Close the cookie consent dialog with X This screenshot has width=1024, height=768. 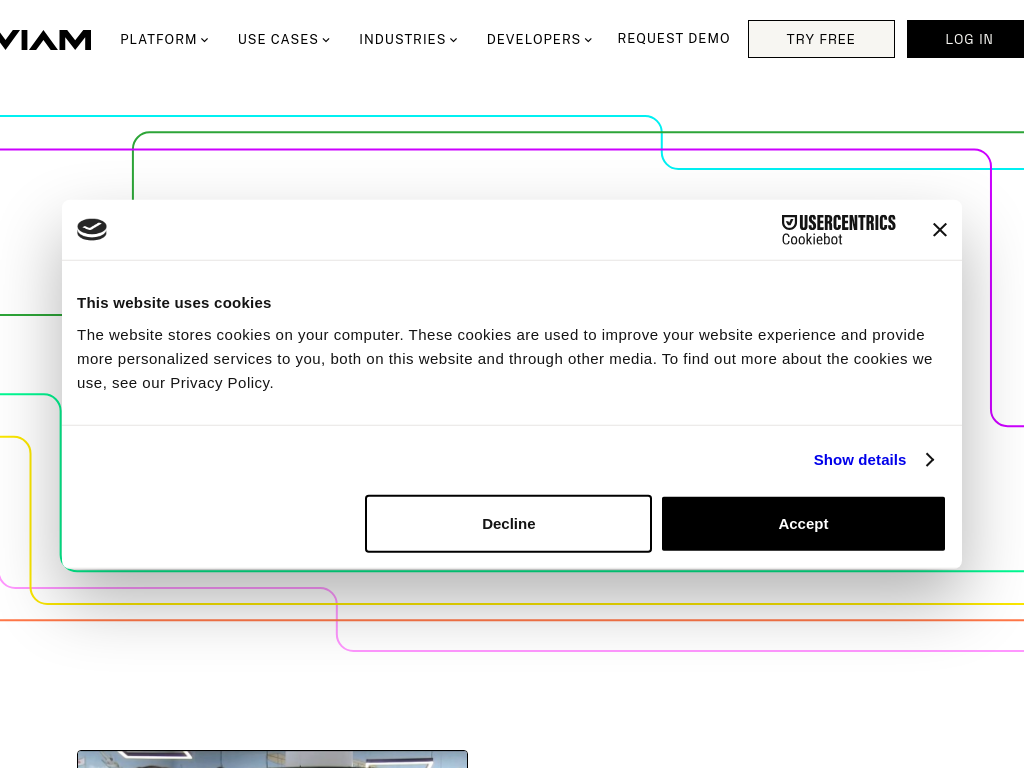[x=939, y=230]
